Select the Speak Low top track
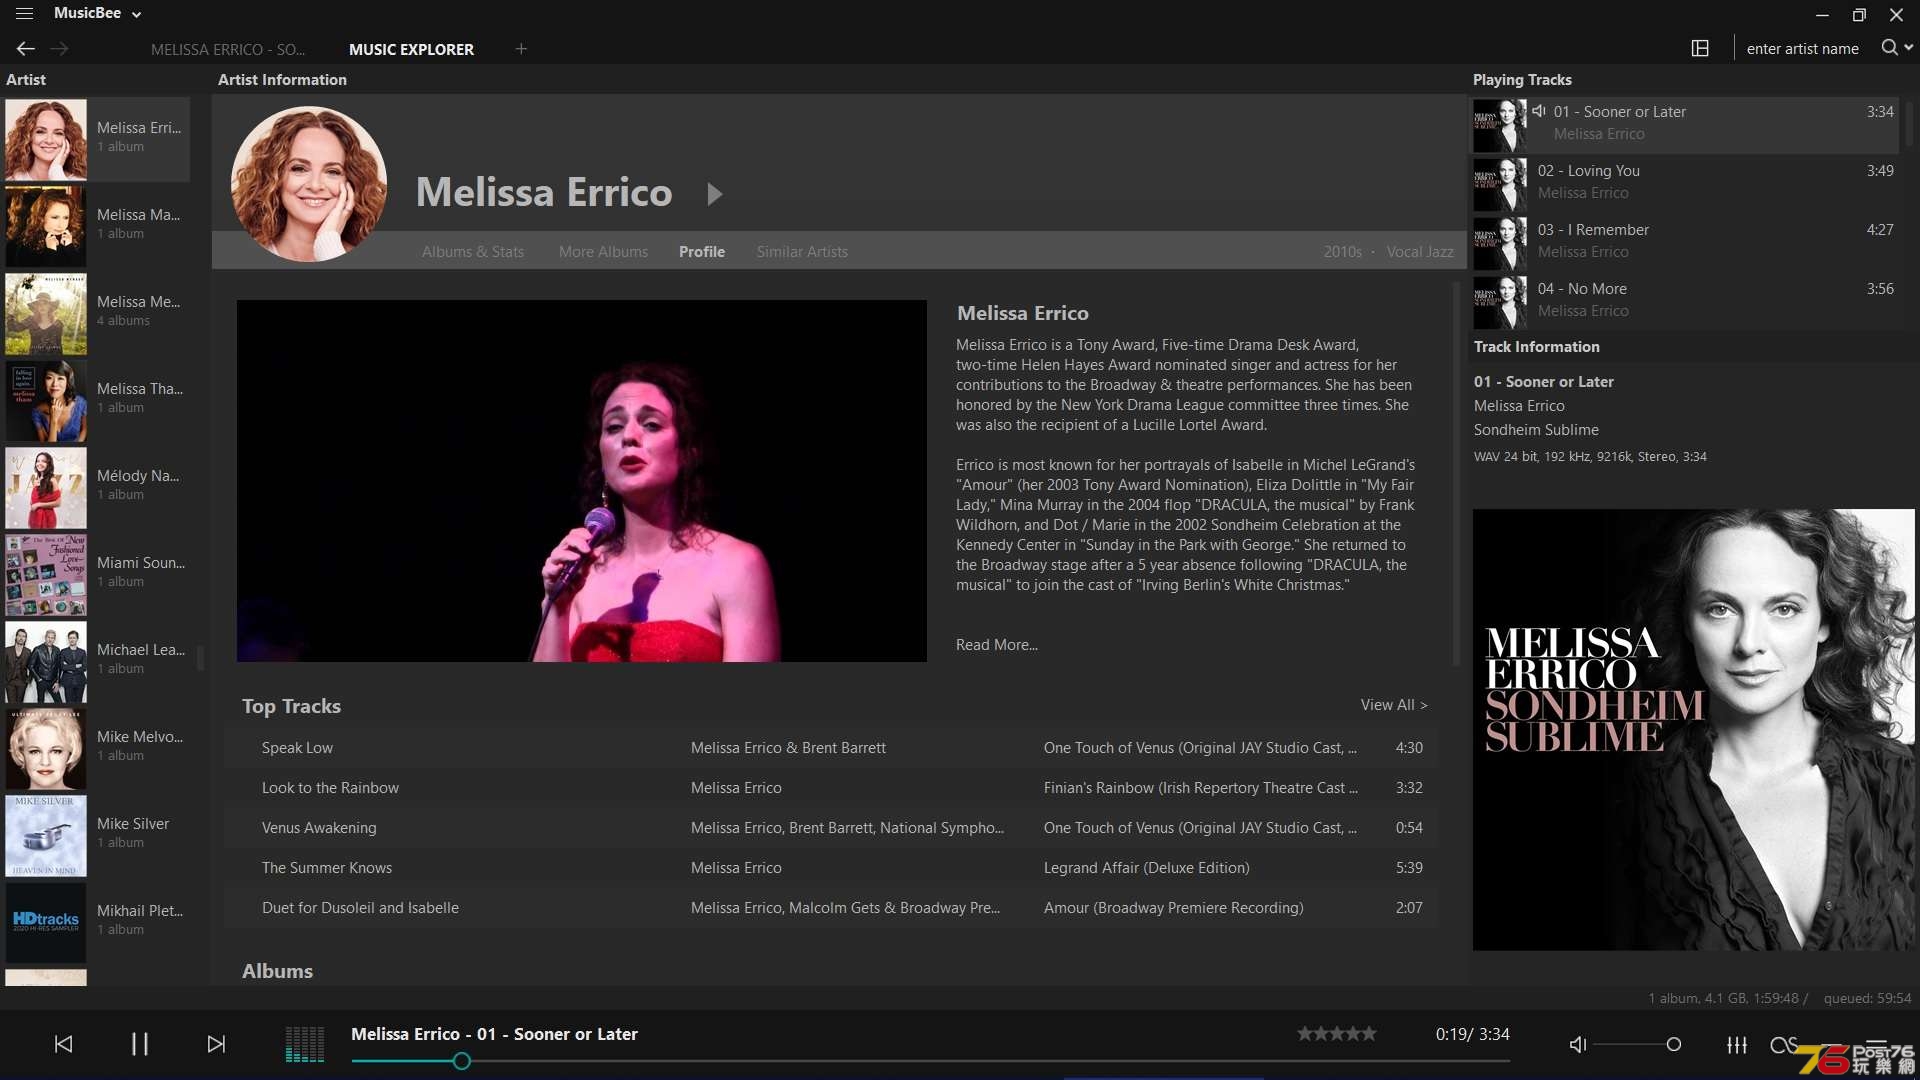Screen dimensions: 1920x1080 [x=832, y=748]
